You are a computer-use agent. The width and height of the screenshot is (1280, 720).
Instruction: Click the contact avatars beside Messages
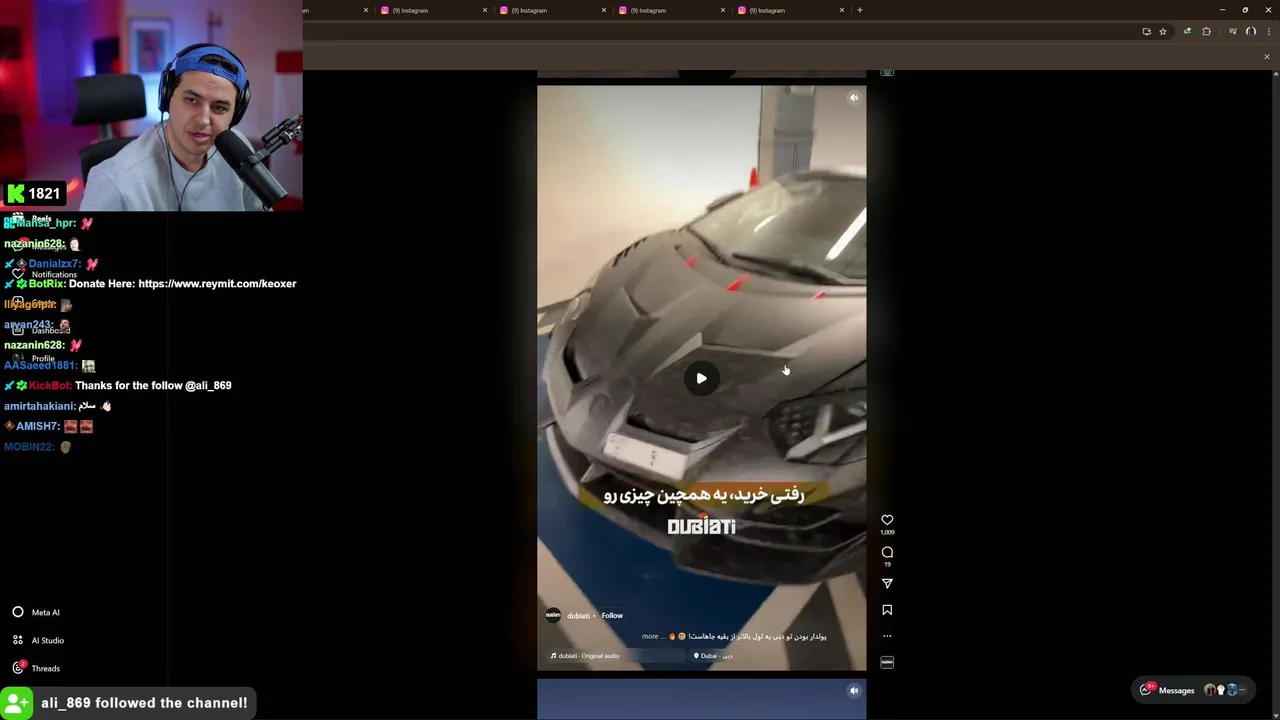point(1227,690)
